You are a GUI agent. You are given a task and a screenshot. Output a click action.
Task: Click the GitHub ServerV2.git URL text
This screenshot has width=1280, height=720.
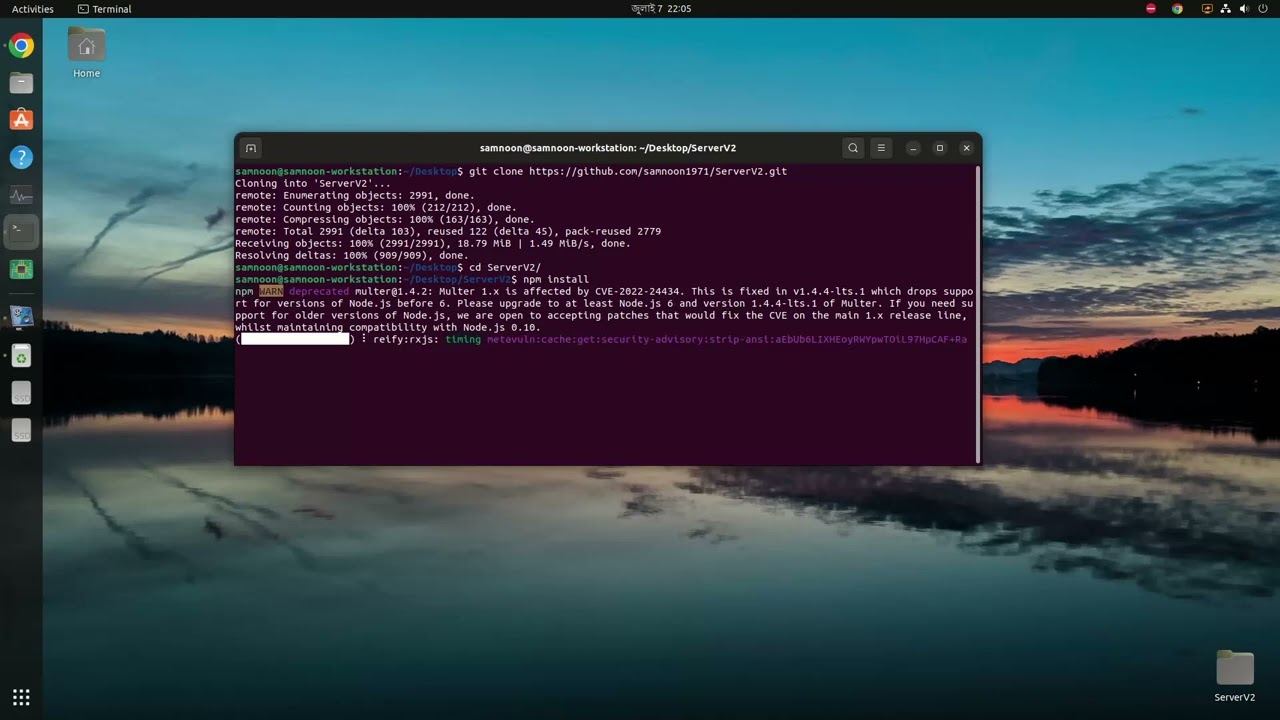click(x=658, y=172)
